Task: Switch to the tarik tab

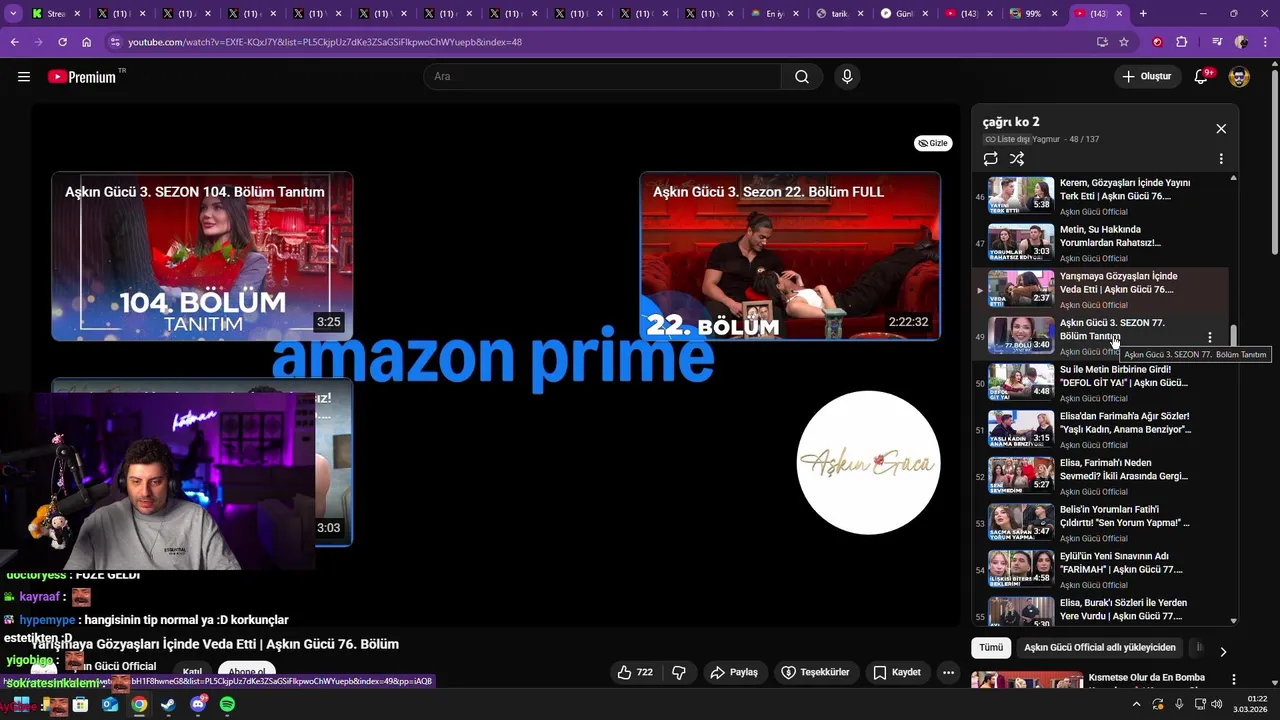Action: pyautogui.click(x=840, y=13)
